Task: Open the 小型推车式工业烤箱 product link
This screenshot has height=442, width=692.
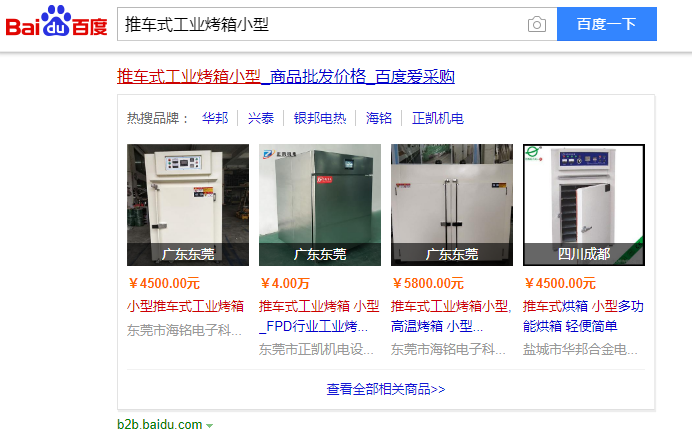Action: coord(185,306)
